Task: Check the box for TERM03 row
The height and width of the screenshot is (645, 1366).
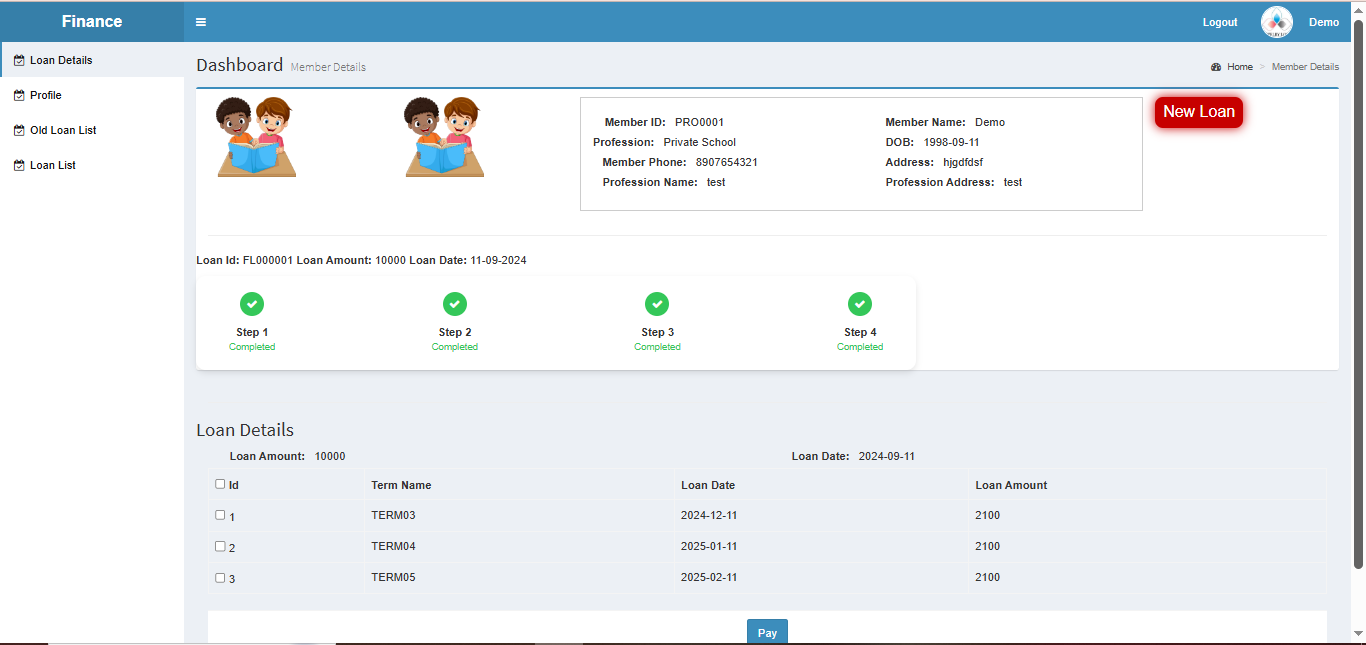Action: tap(221, 515)
